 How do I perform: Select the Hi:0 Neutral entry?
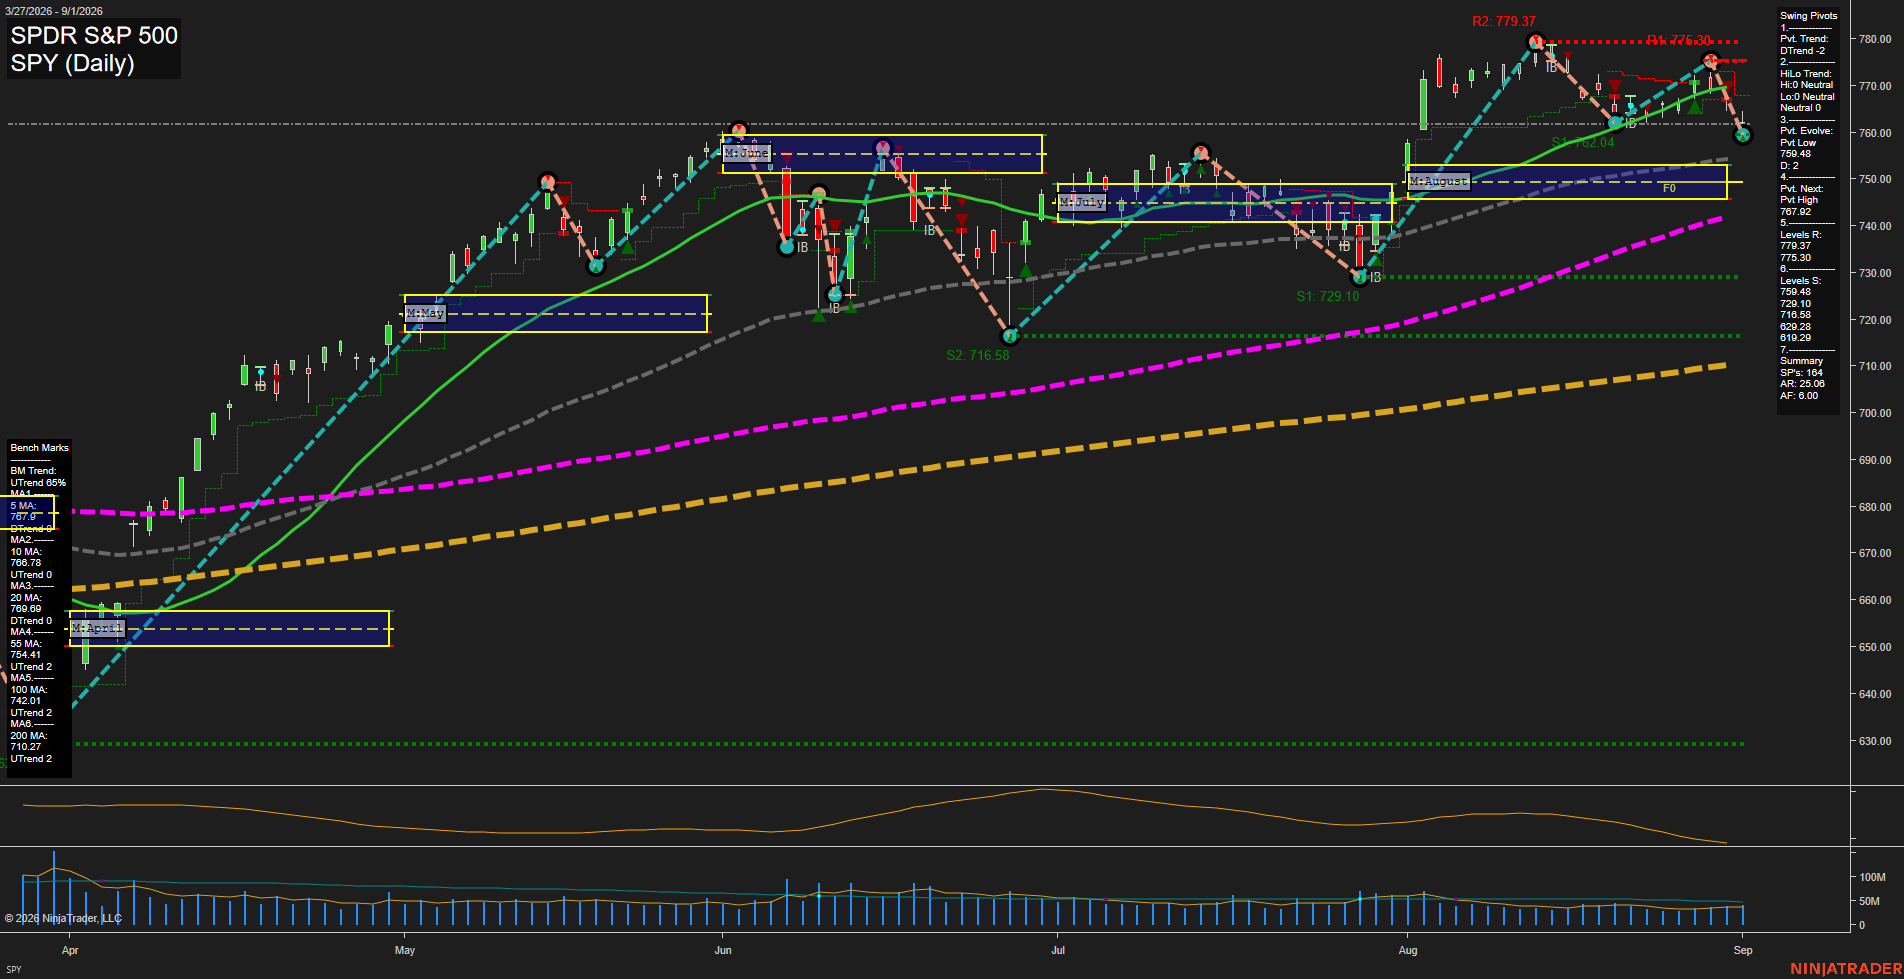point(1806,85)
